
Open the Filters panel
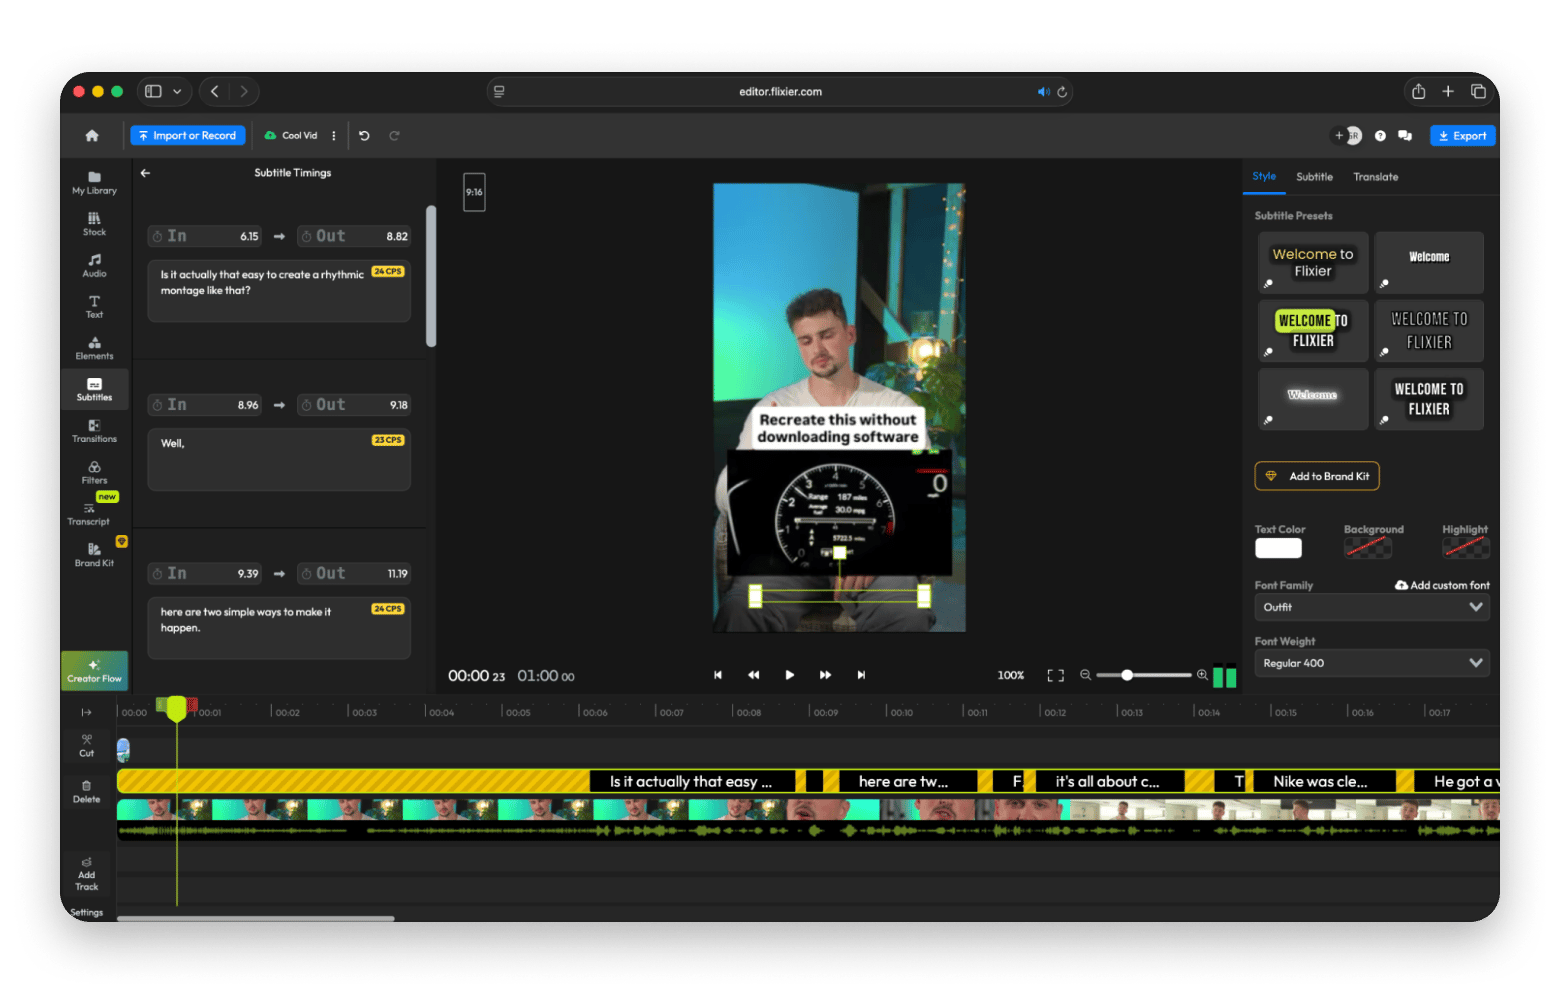pyautogui.click(x=94, y=472)
